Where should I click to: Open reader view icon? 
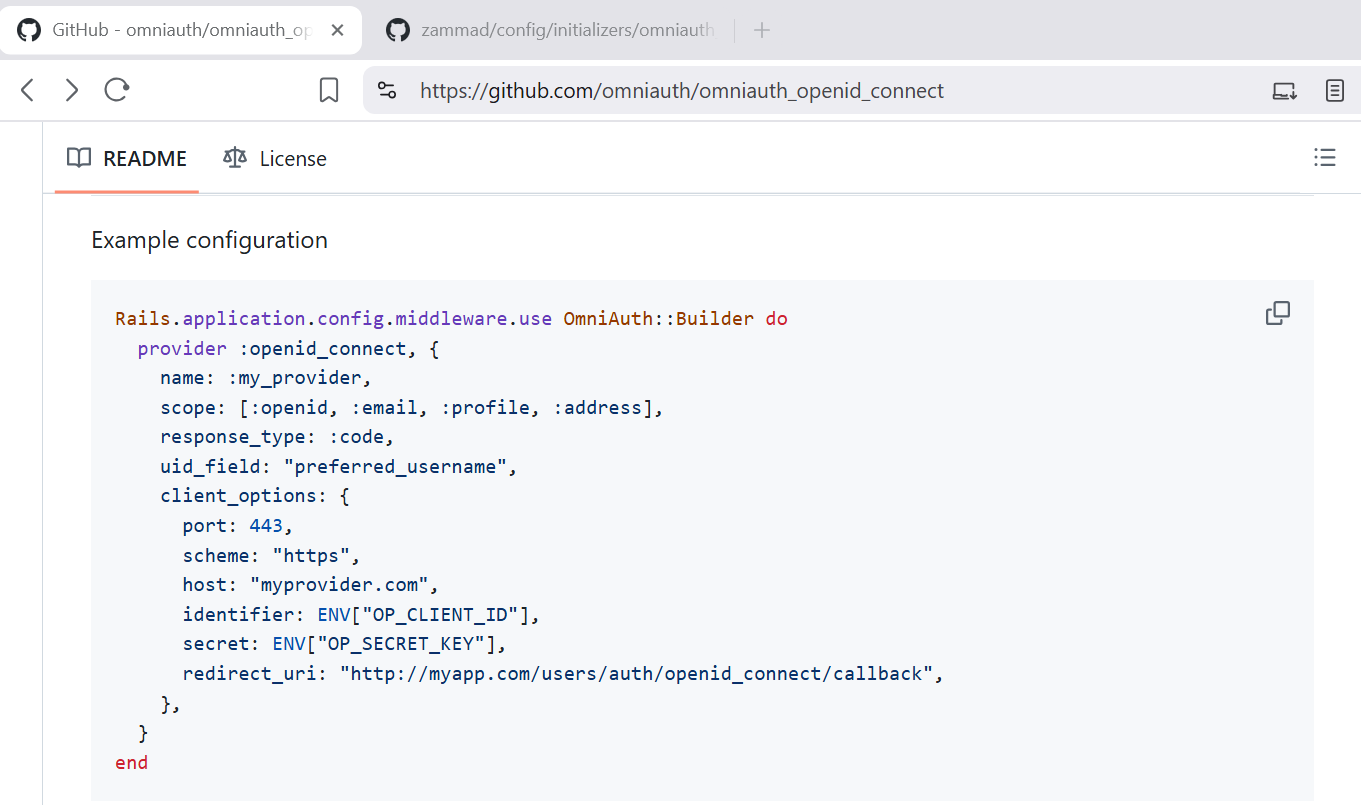point(1335,91)
